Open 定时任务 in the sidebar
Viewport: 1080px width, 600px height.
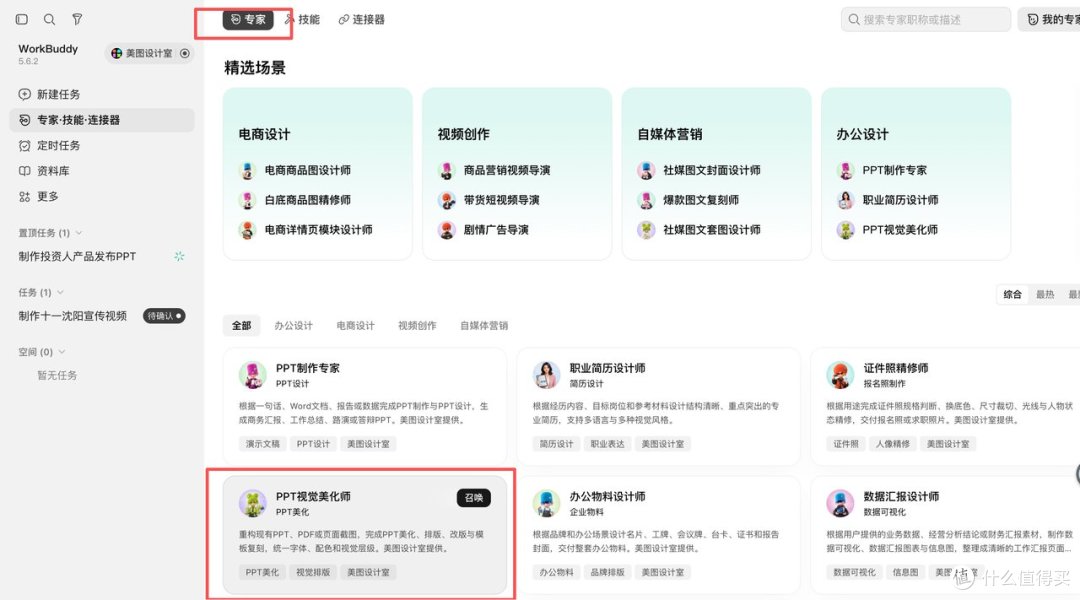[x=102, y=145]
